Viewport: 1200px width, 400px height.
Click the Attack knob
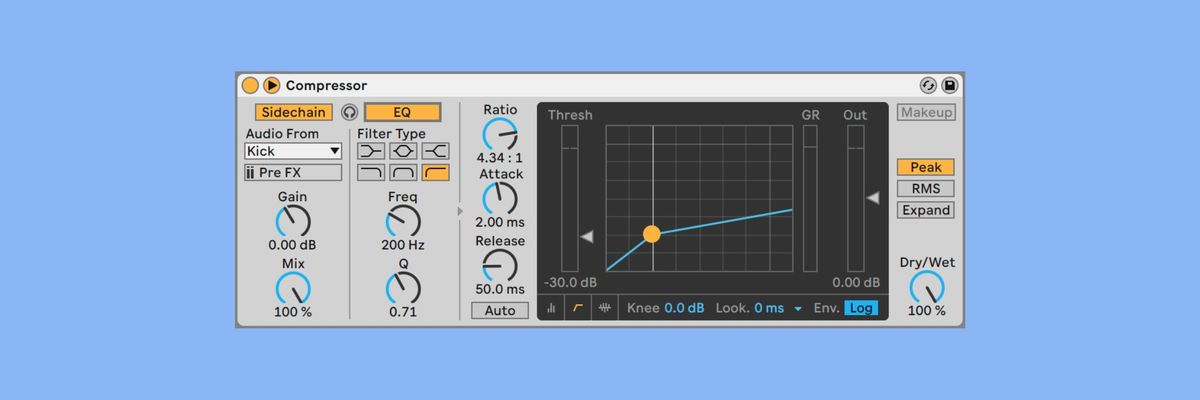pos(500,198)
